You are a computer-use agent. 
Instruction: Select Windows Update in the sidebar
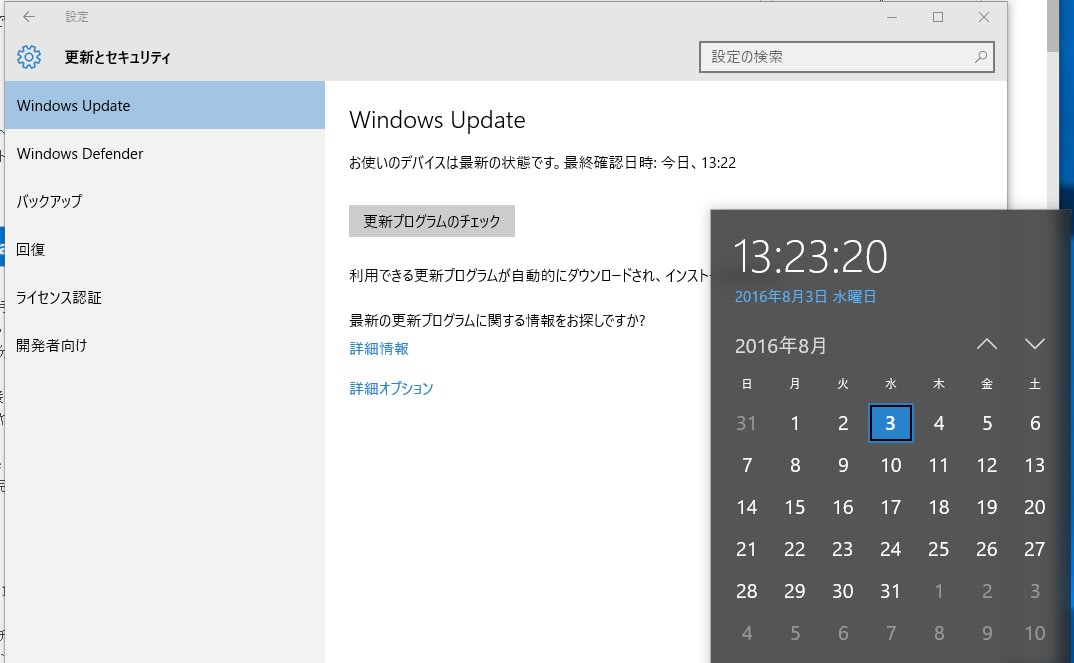click(x=164, y=105)
